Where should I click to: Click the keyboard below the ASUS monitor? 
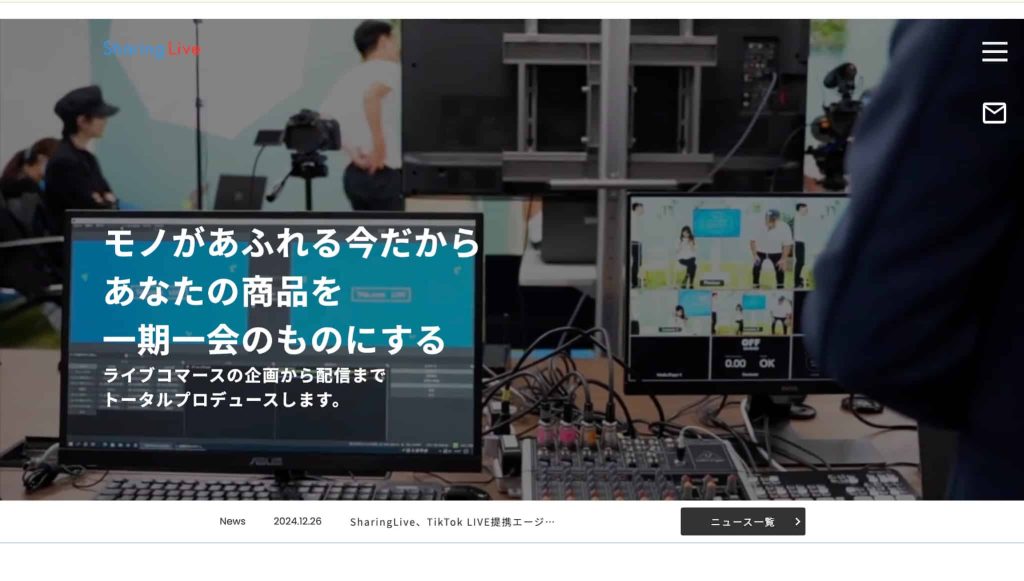[270, 490]
